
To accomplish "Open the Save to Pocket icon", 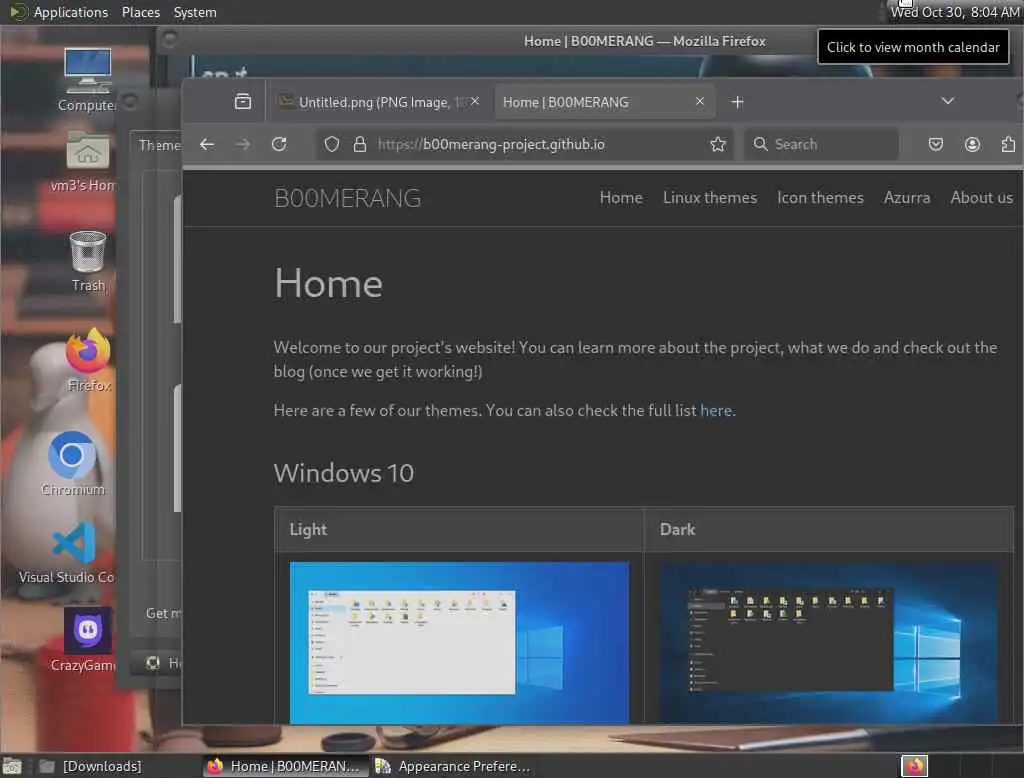I will (936, 144).
